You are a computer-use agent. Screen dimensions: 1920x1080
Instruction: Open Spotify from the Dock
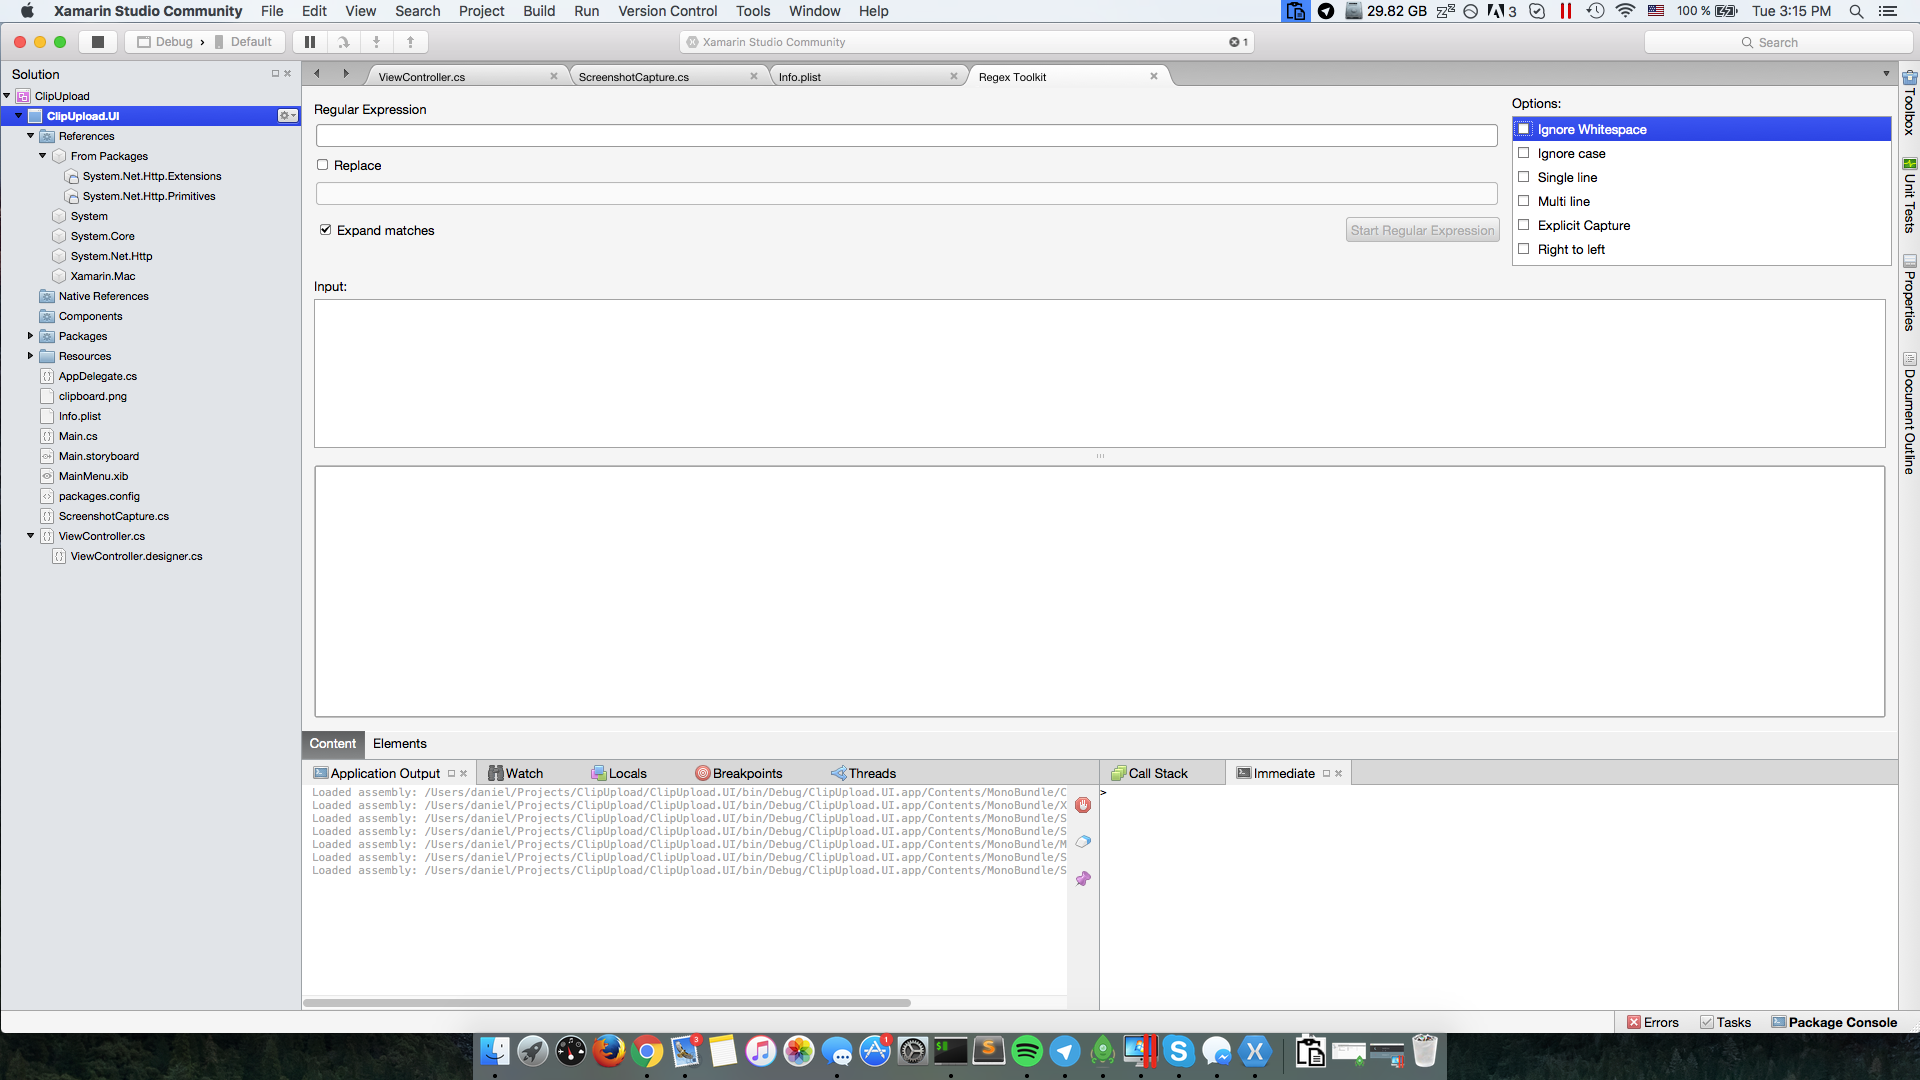tap(1027, 1051)
